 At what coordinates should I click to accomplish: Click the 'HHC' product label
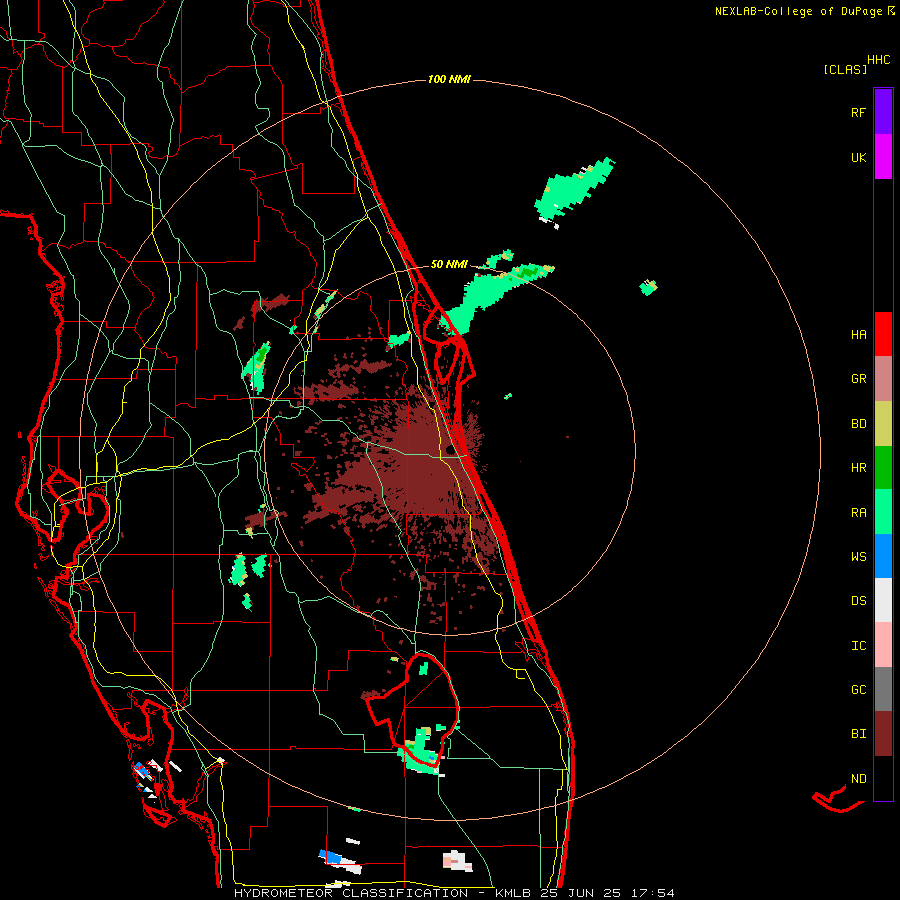click(x=878, y=60)
